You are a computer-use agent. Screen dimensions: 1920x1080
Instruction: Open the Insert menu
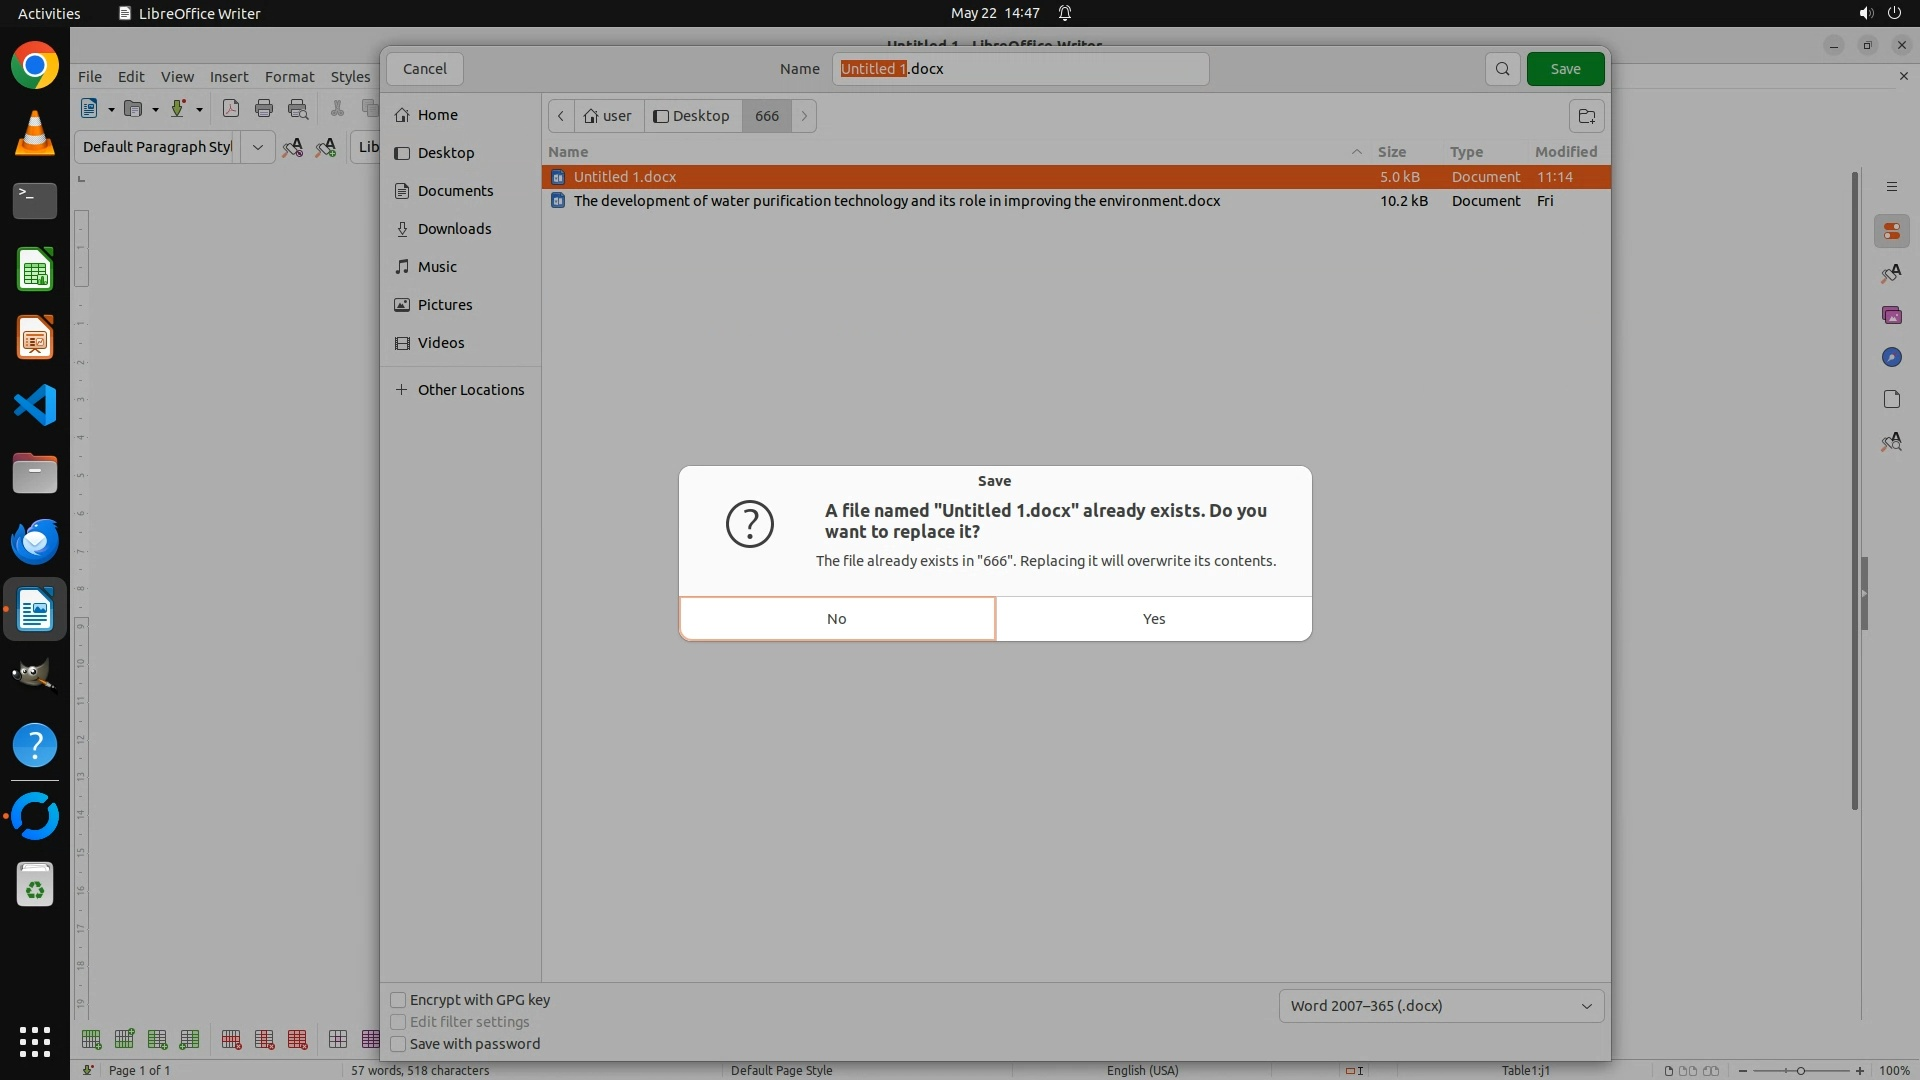pyautogui.click(x=228, y=77)
